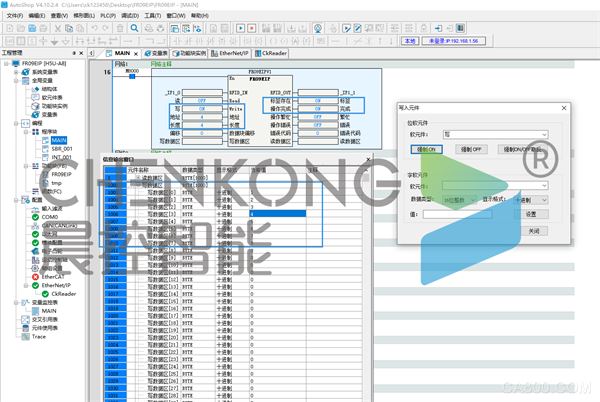Open the magnifier search tool

tap(134, 28)
